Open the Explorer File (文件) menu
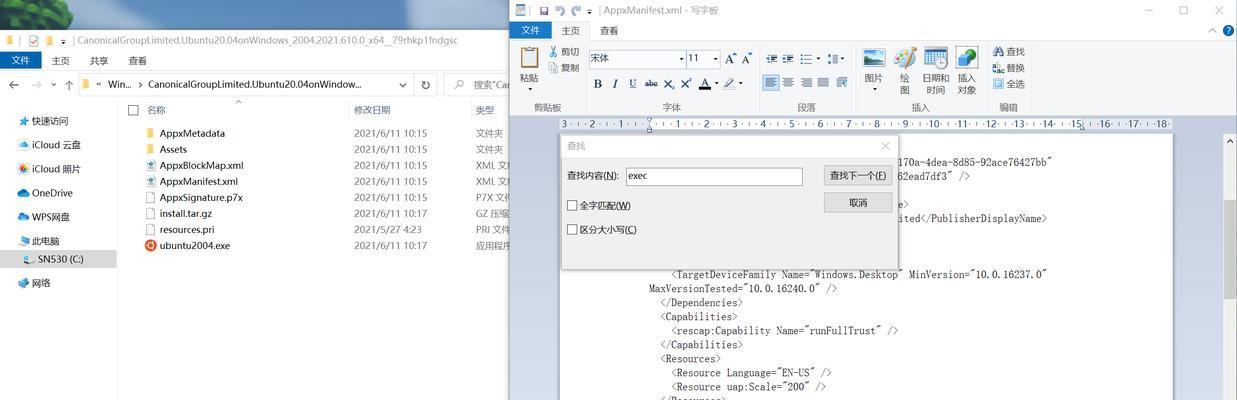 pyautogui.click(x=20, y=61)
